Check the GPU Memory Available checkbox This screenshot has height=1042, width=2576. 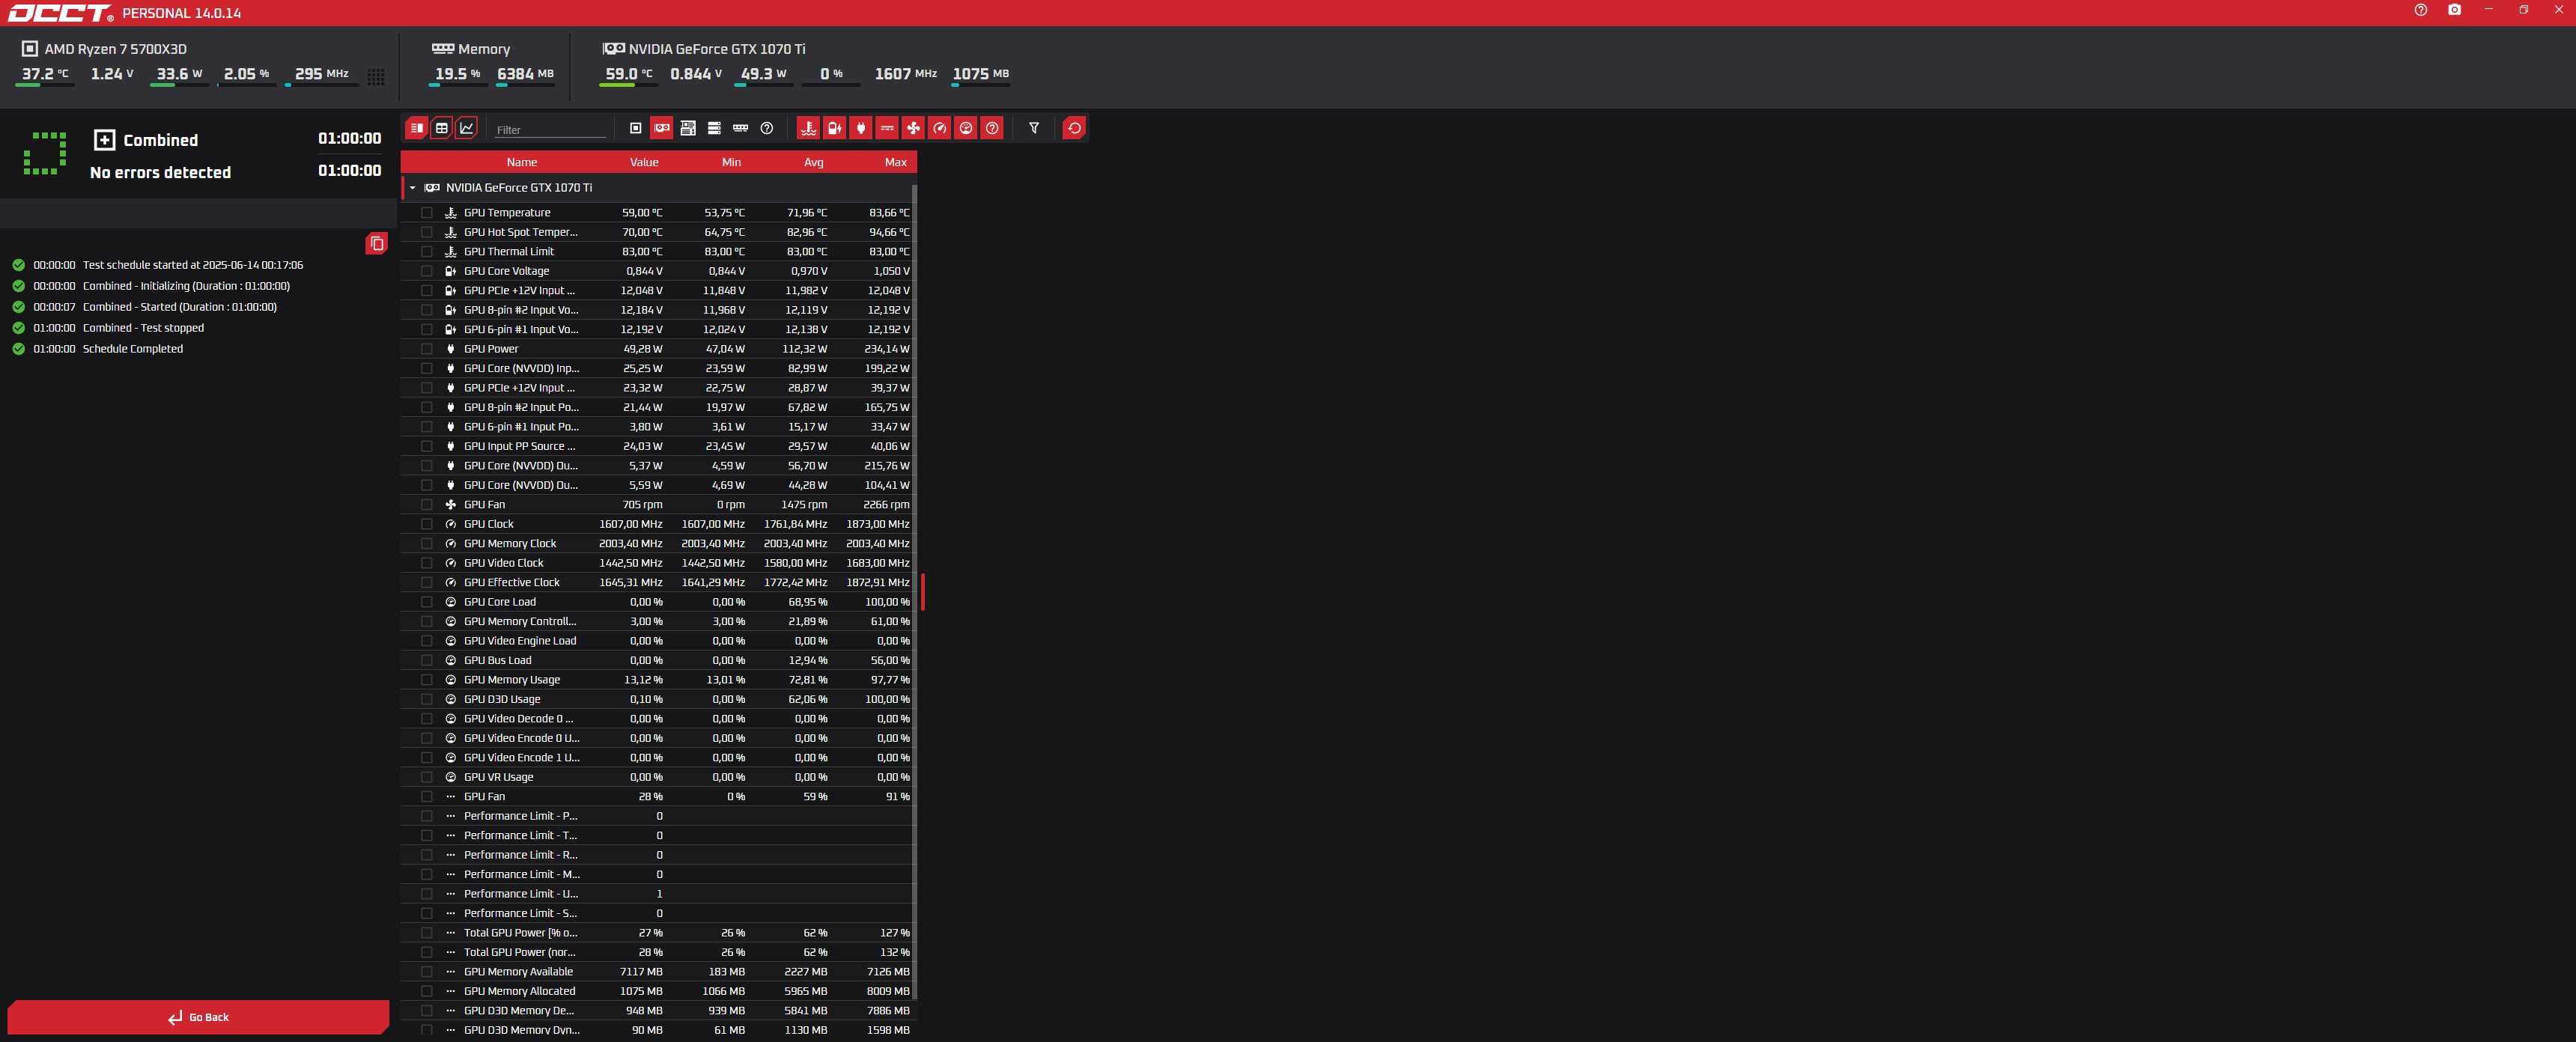pyautogui.click(x=427, y=972)
